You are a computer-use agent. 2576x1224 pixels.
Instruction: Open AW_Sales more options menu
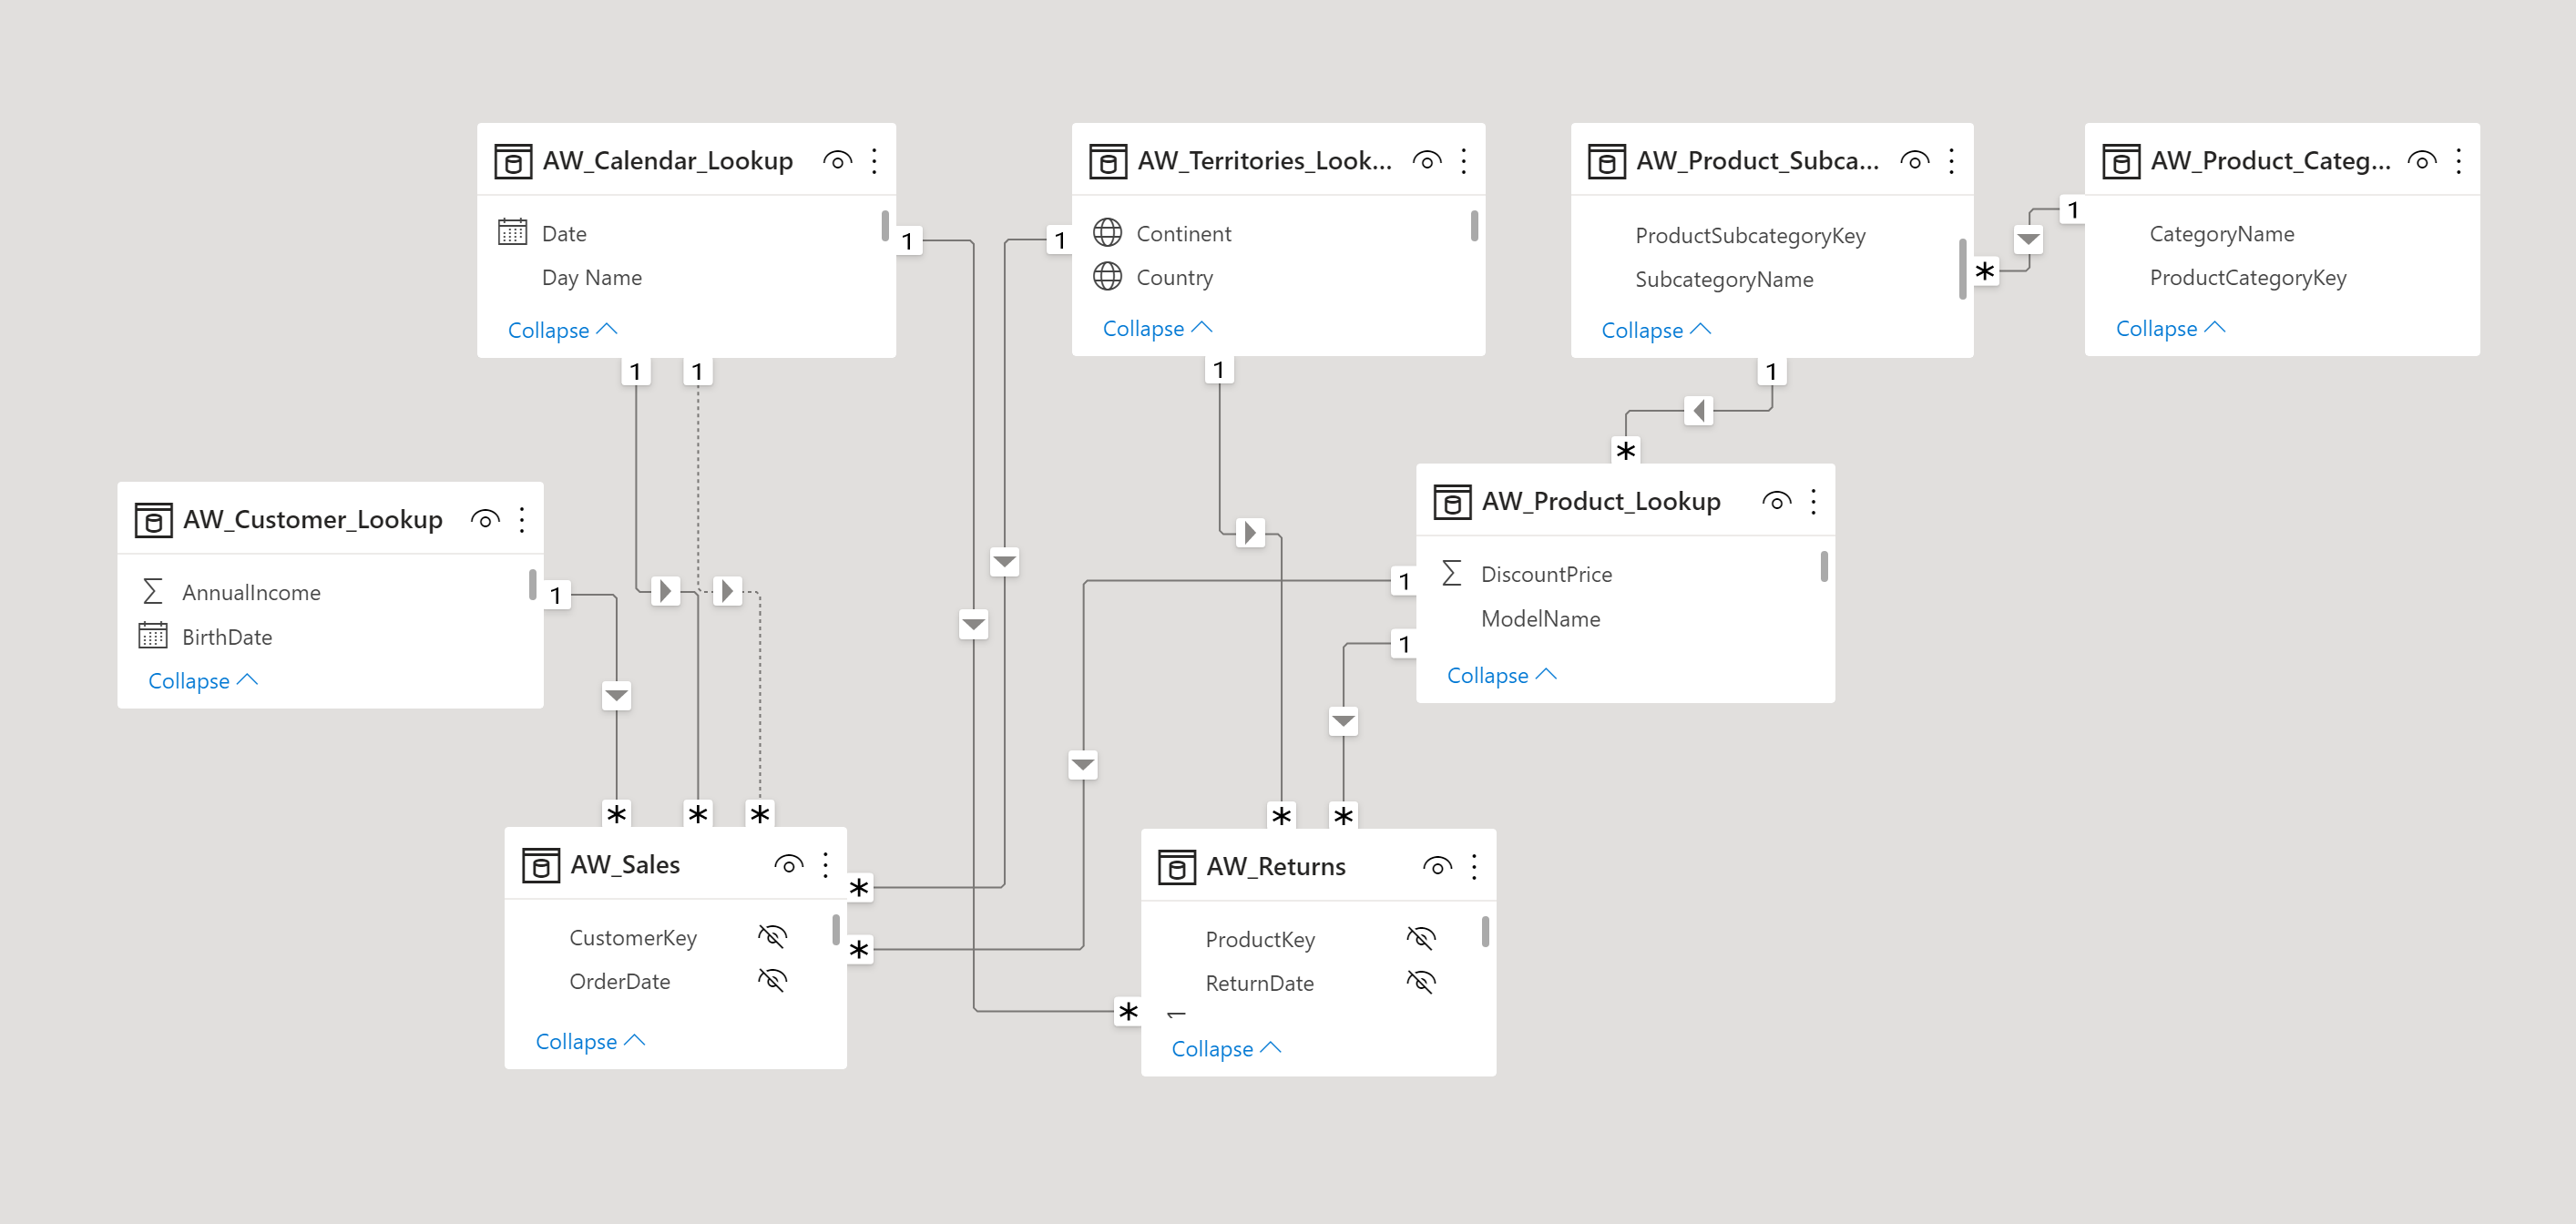pos(825,865)
